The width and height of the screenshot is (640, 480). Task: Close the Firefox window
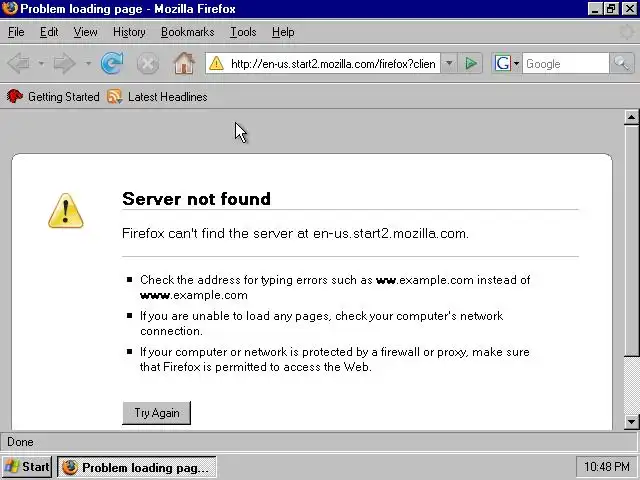click(629, 9)
